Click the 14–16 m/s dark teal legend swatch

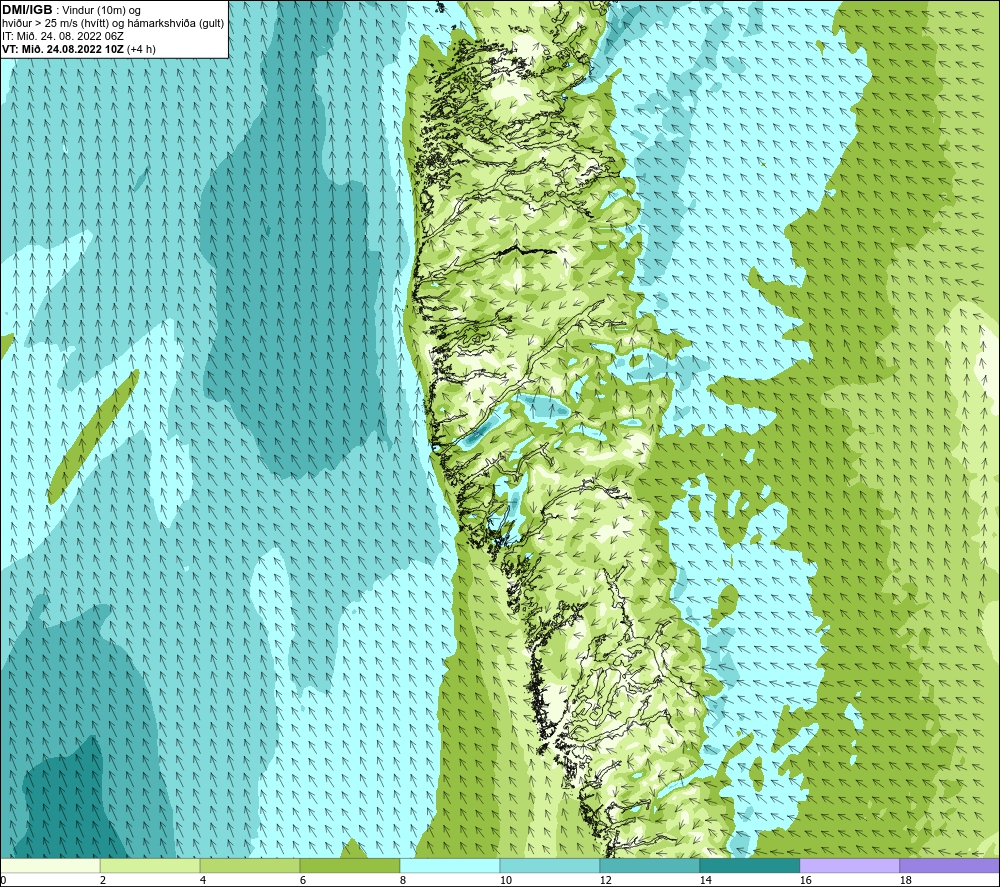pos(749,865)
